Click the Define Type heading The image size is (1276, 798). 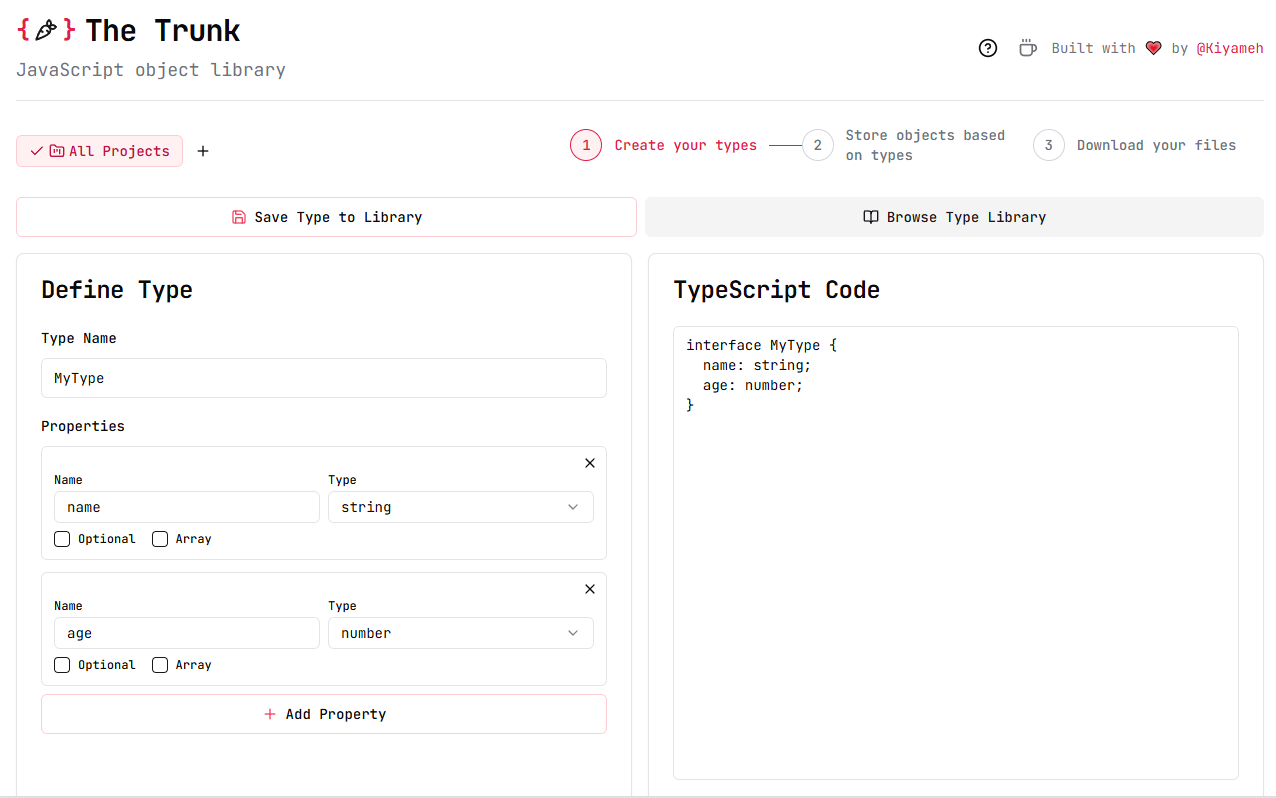click(117, 290)
